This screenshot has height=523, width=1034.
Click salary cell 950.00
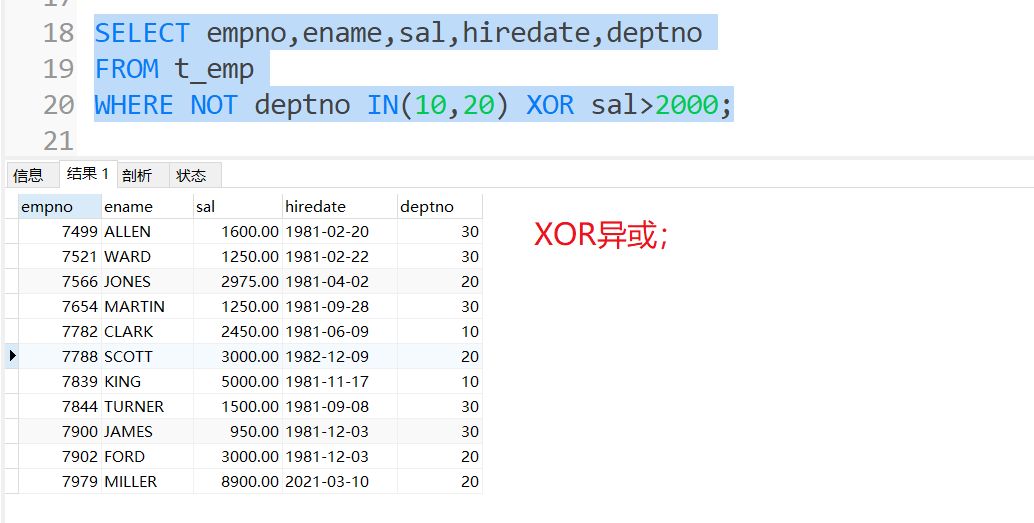(238, 432)
